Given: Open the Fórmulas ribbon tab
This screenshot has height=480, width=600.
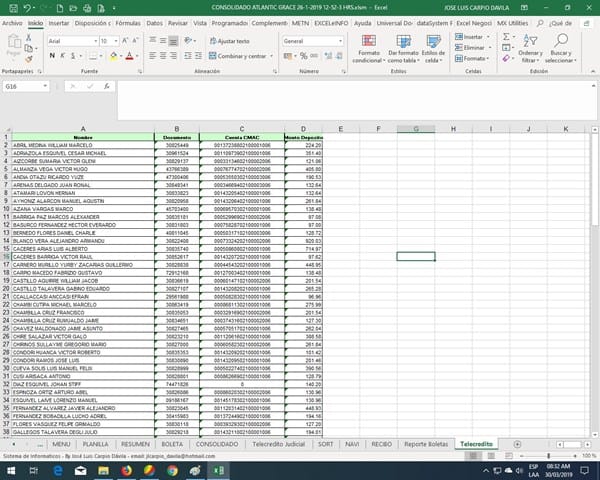Looking at the screenshot, I should [128, 21].
